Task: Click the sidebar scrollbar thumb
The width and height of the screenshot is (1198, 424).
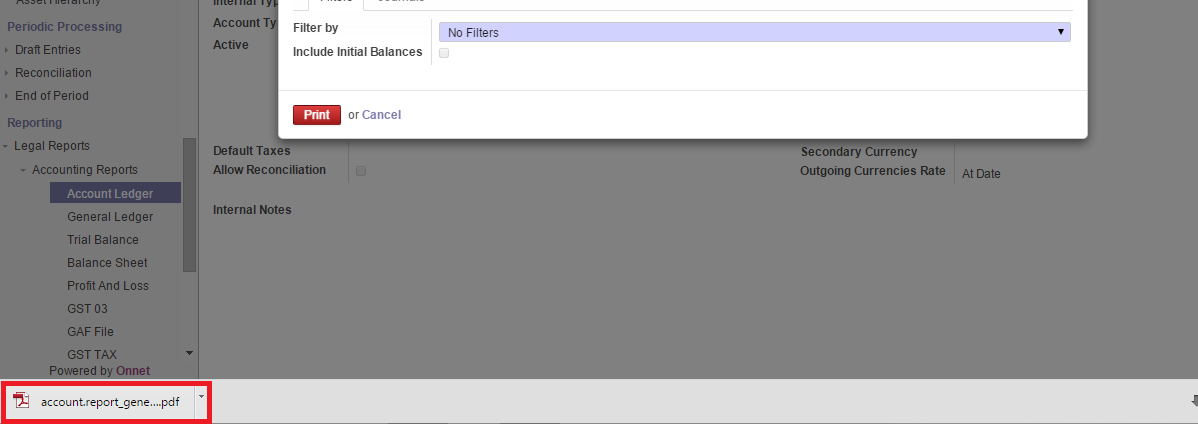Action: point(189,205)
